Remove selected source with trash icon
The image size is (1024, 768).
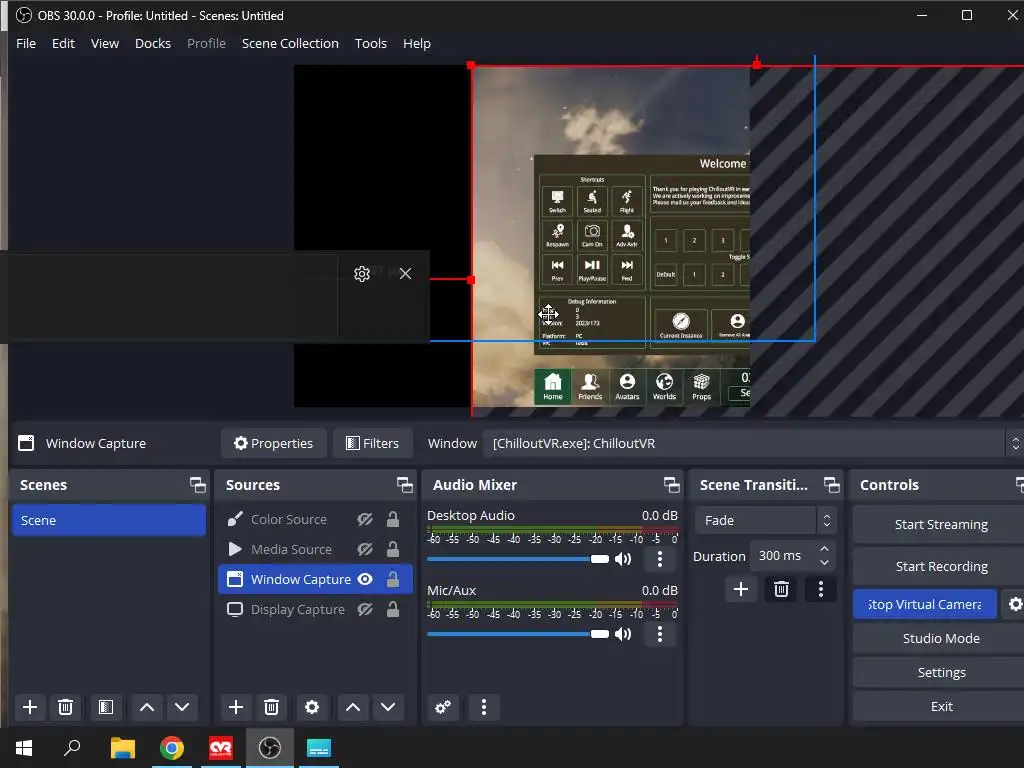point(271,707)
